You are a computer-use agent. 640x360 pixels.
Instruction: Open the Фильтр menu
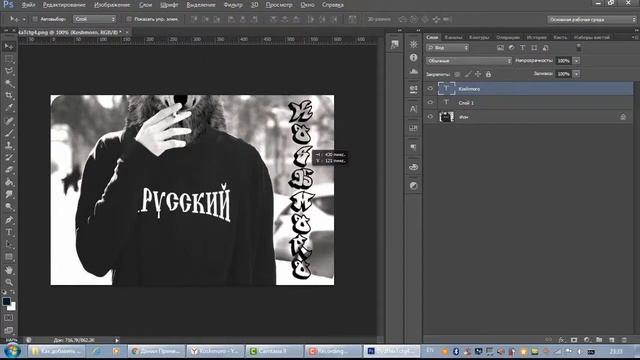pos(233,5)
